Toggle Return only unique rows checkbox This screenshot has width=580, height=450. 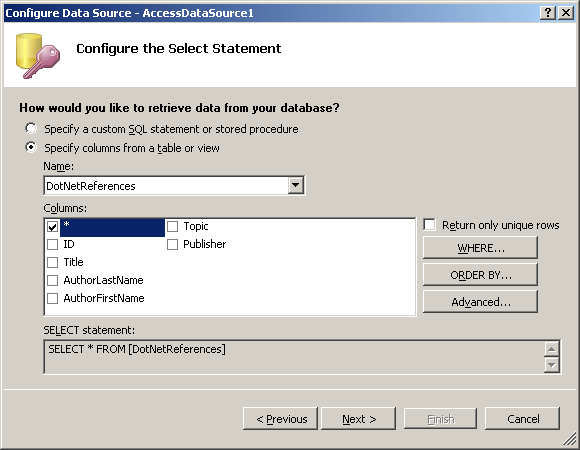[429, 225]
